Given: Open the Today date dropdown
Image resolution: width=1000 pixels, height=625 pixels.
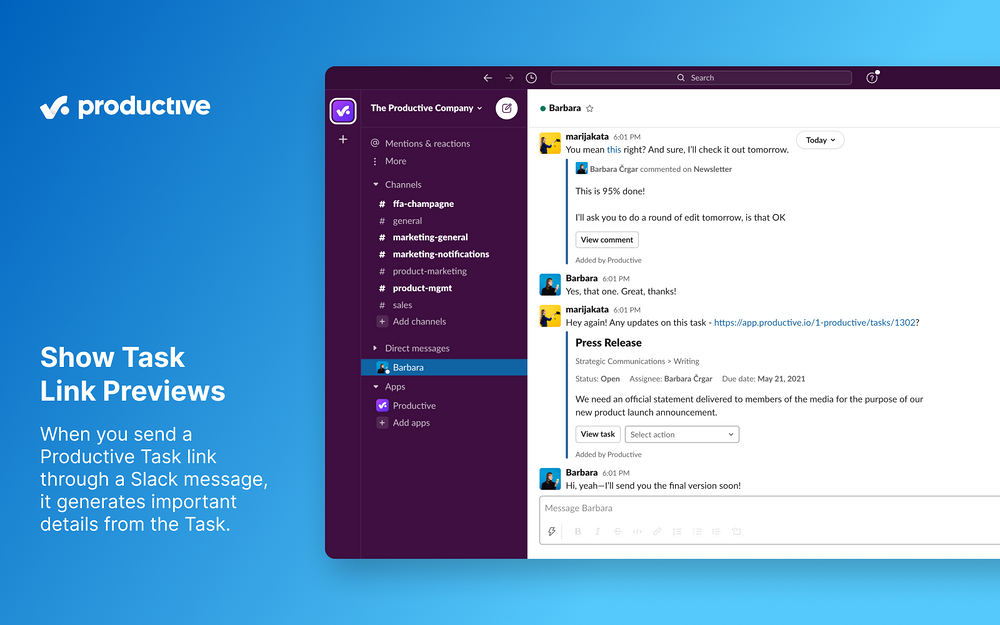Looking at the screenshot, I should click(x=820, y=140).
